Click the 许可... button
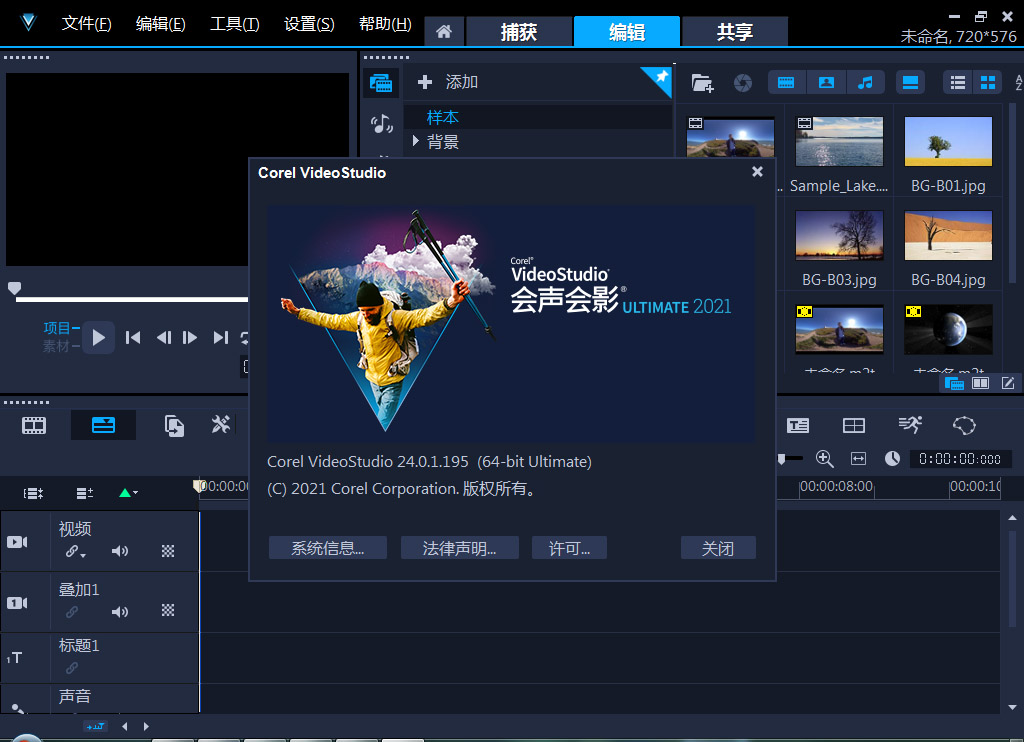 pos(569,548)
